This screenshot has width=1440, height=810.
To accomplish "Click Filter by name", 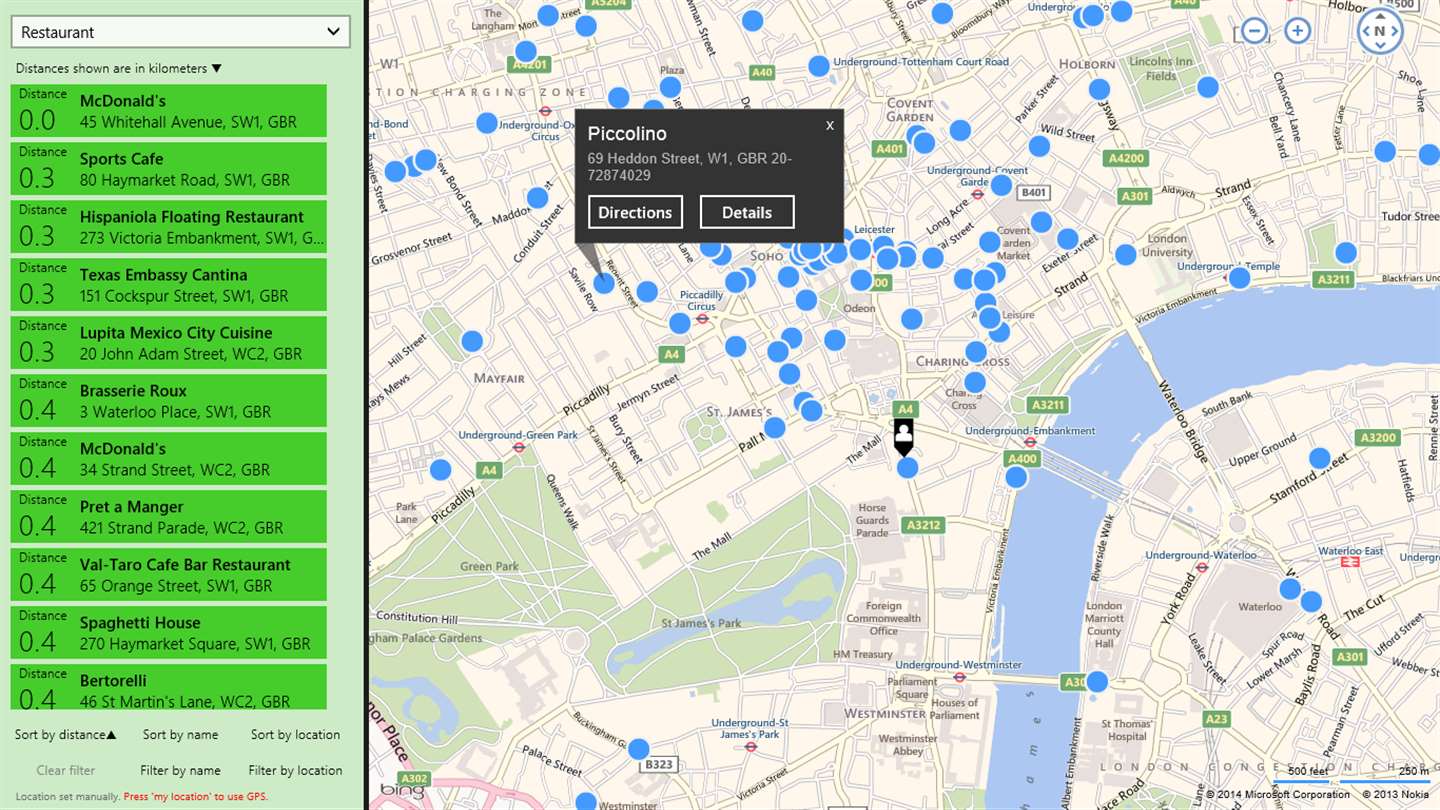I will [x=180, y=770].
